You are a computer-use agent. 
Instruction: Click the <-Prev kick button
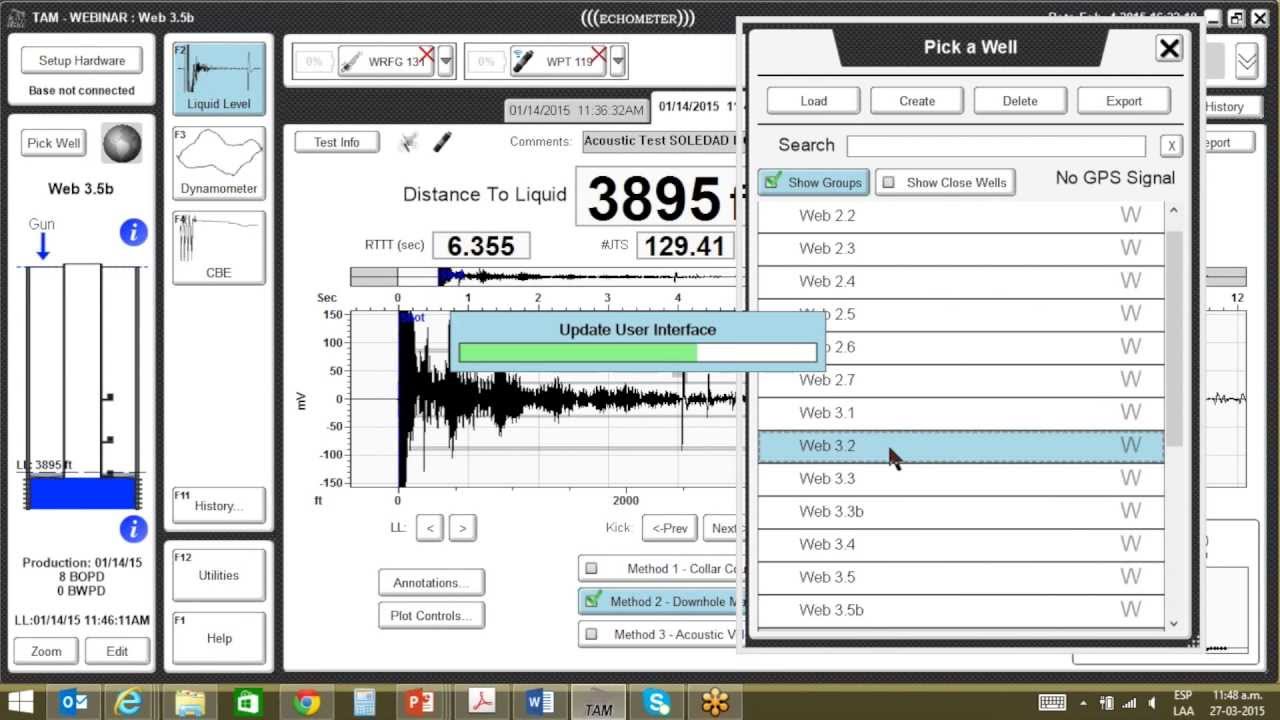tap(669, 528)
